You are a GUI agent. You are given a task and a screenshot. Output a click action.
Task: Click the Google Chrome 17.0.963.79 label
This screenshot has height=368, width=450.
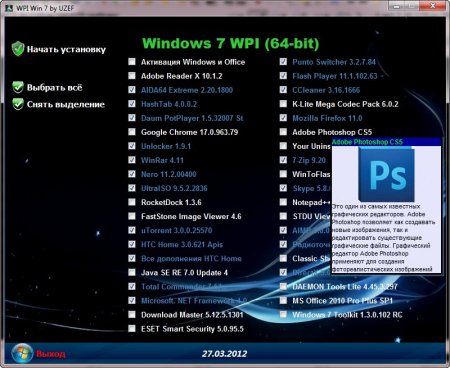coord(189,132)
